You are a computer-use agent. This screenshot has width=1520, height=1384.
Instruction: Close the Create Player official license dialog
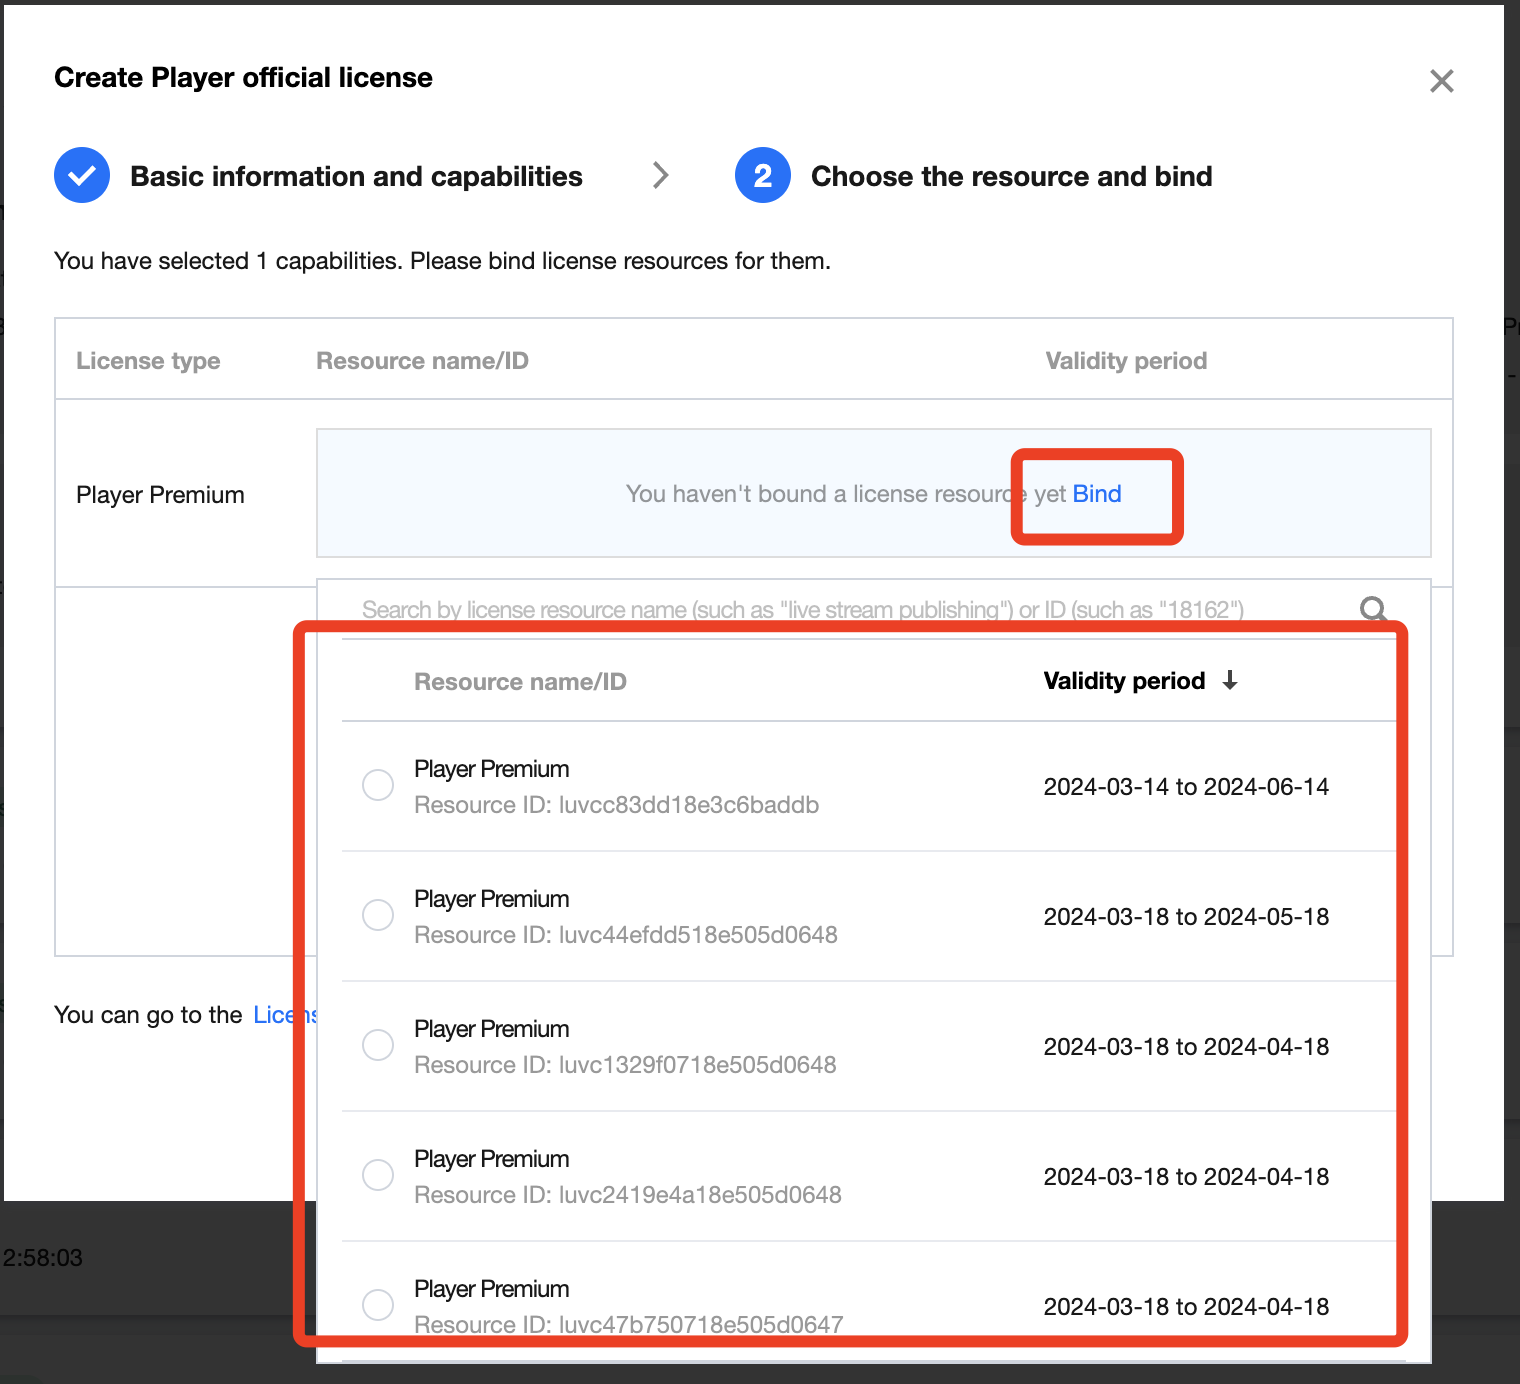click(1441, 81)
